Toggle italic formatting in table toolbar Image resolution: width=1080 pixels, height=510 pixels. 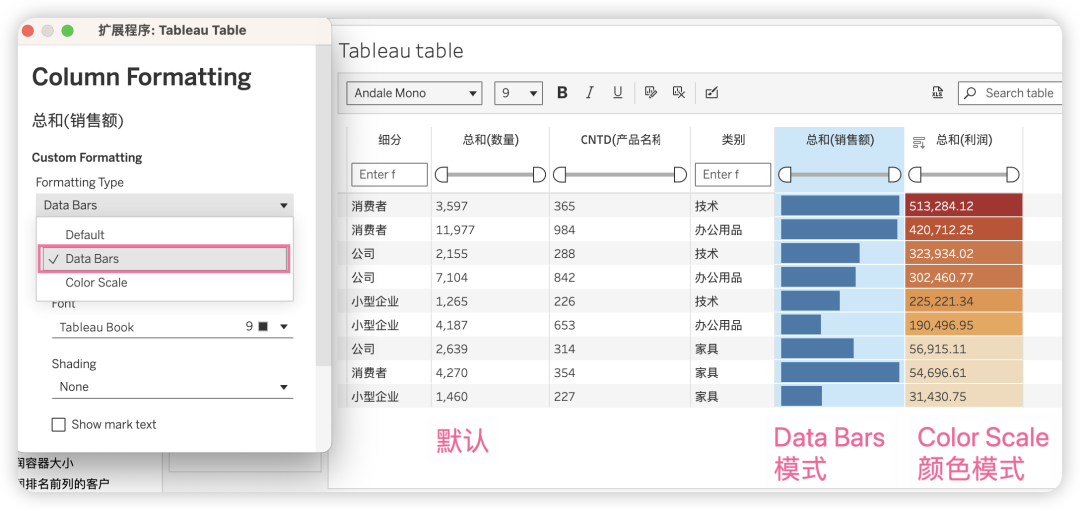coord(589,92)
